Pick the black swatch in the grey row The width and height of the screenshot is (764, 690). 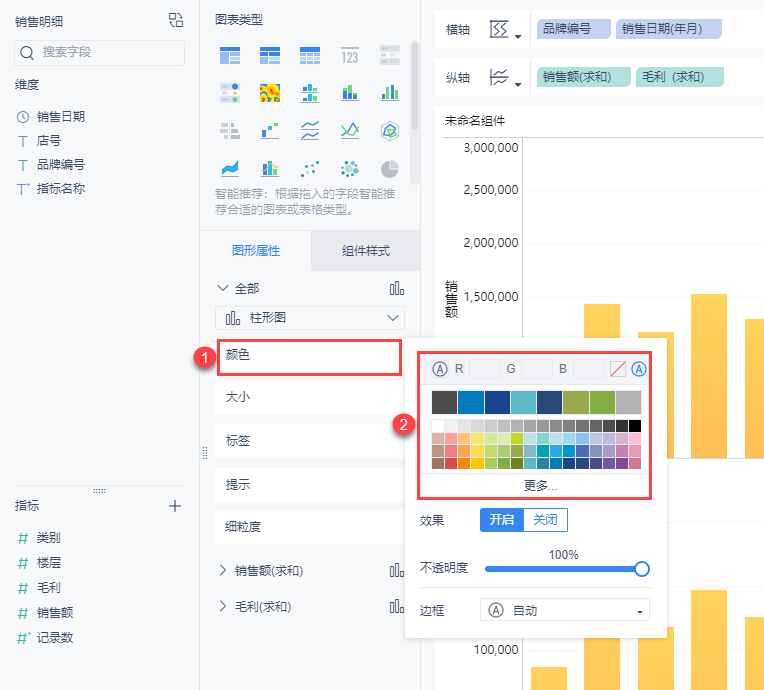[x=634, y=426]
